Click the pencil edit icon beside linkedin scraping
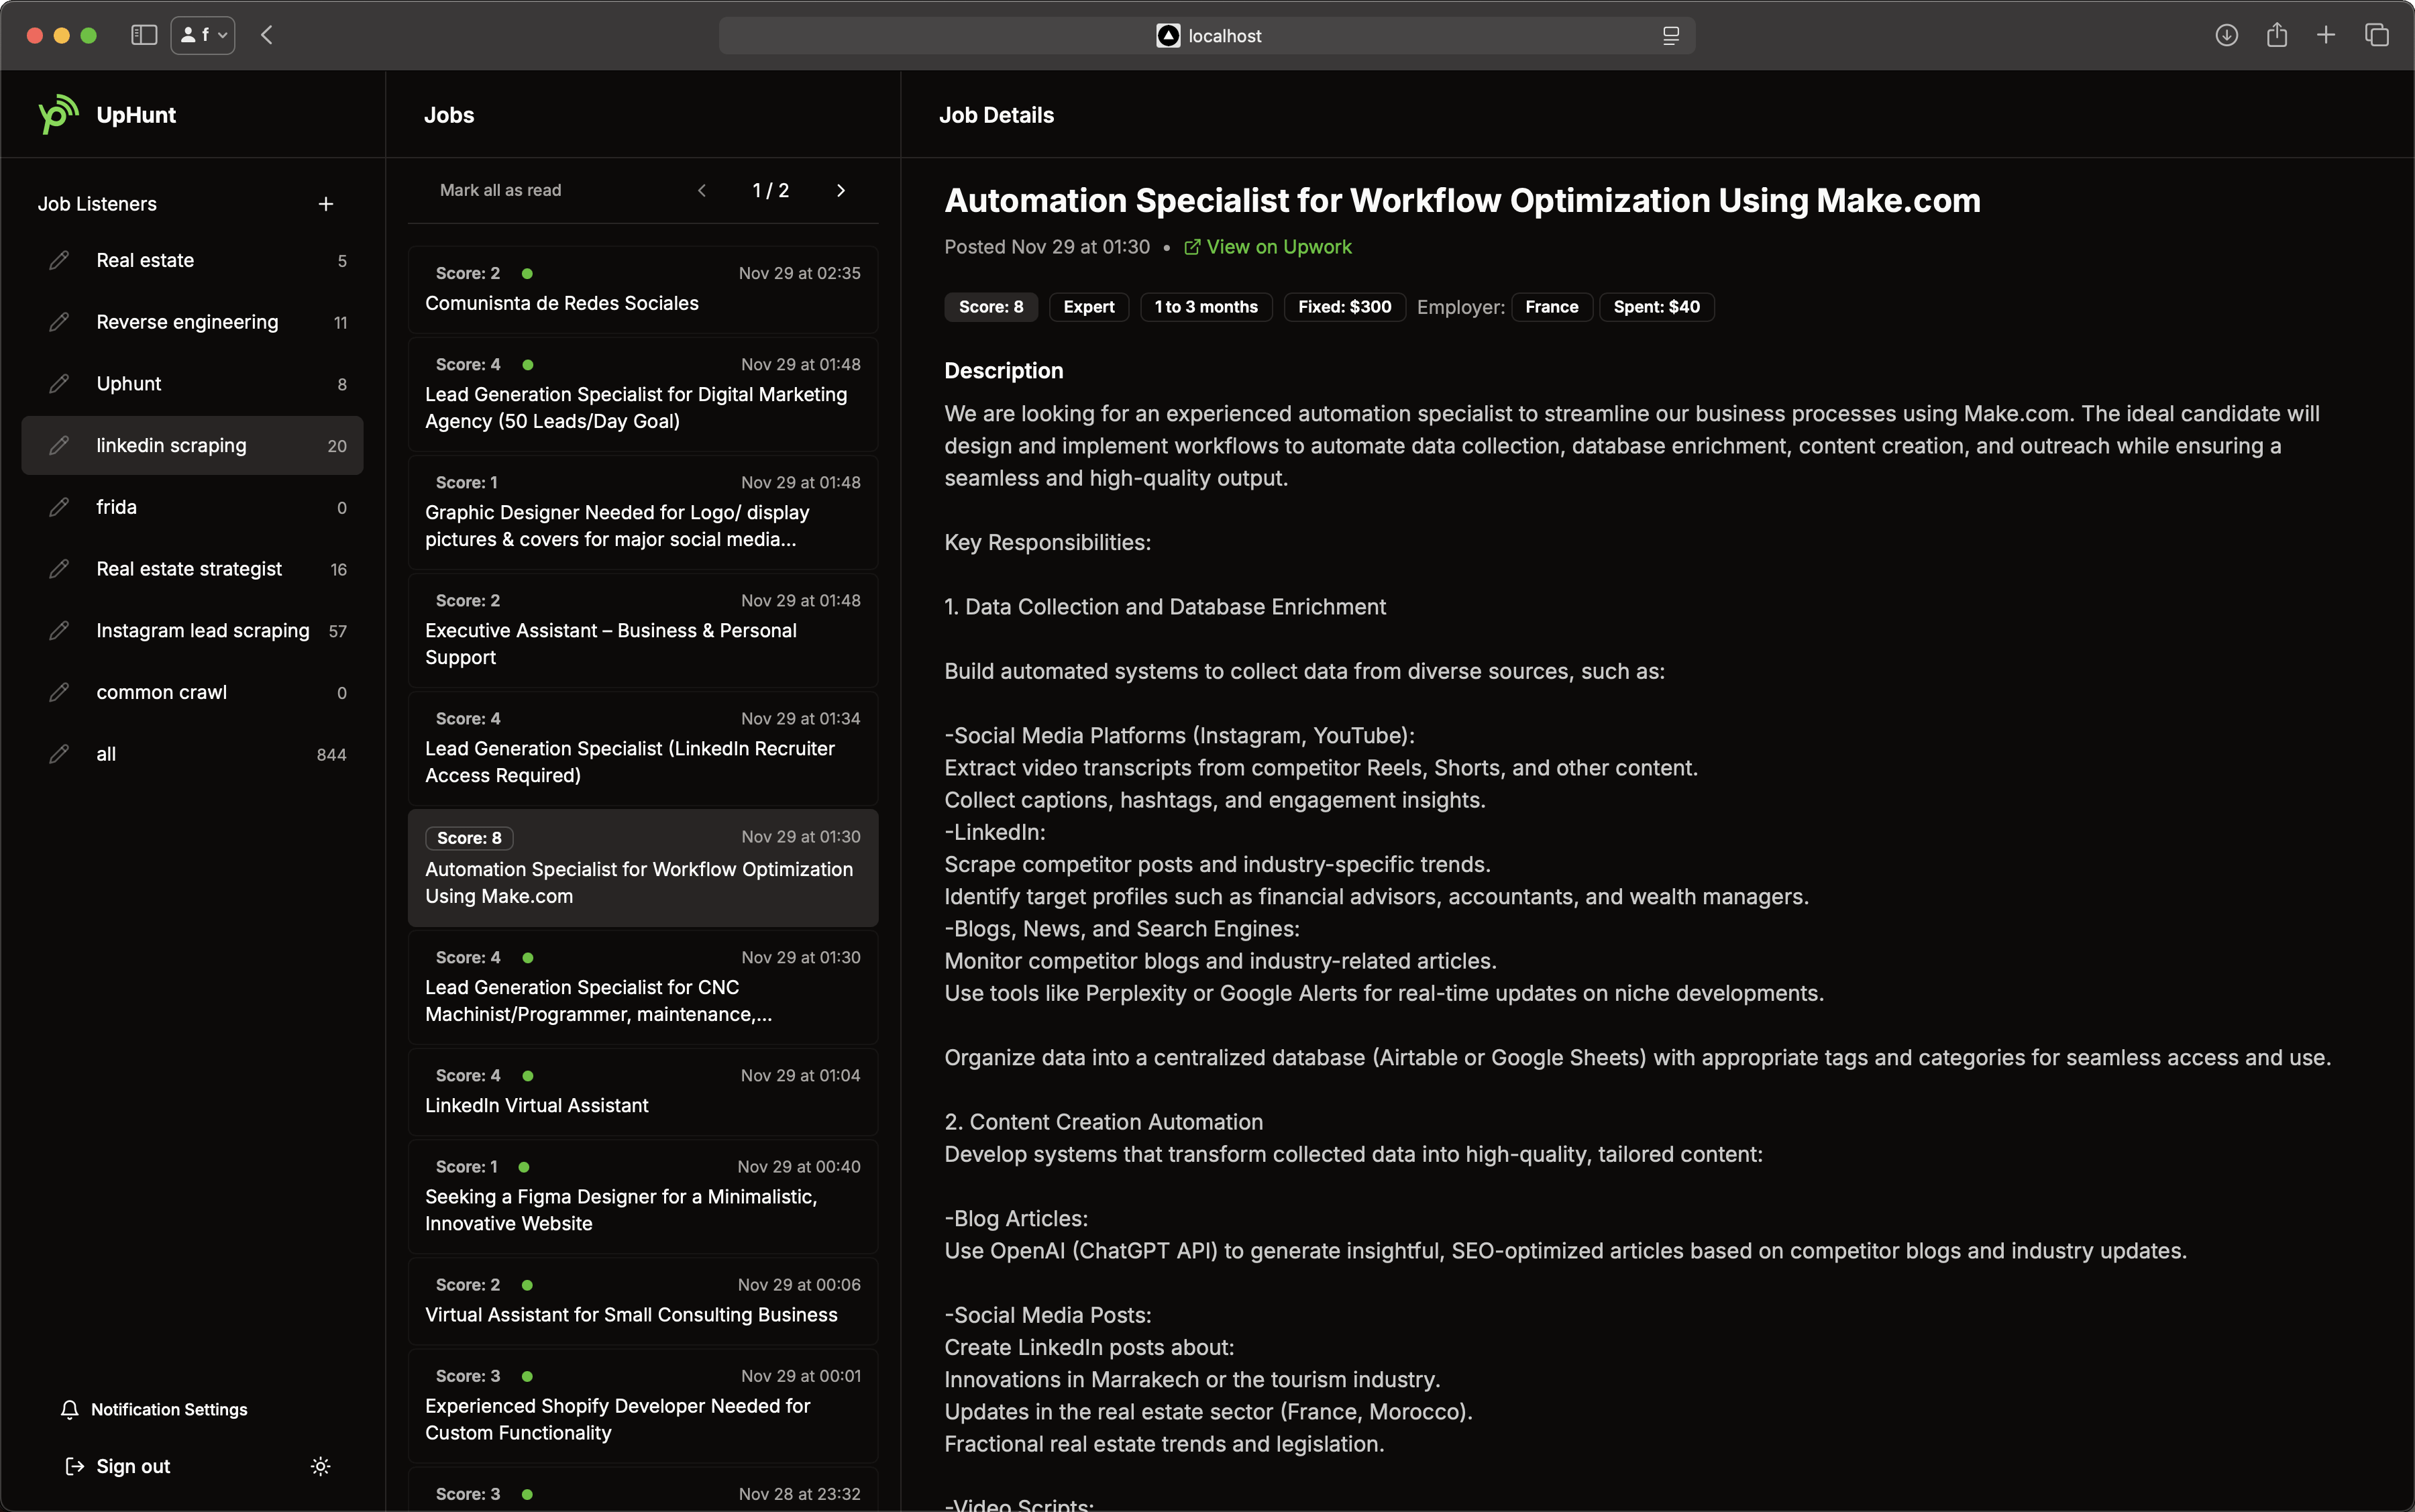The width and height of the screenshot is (2415, 1512). coord(59,445)
